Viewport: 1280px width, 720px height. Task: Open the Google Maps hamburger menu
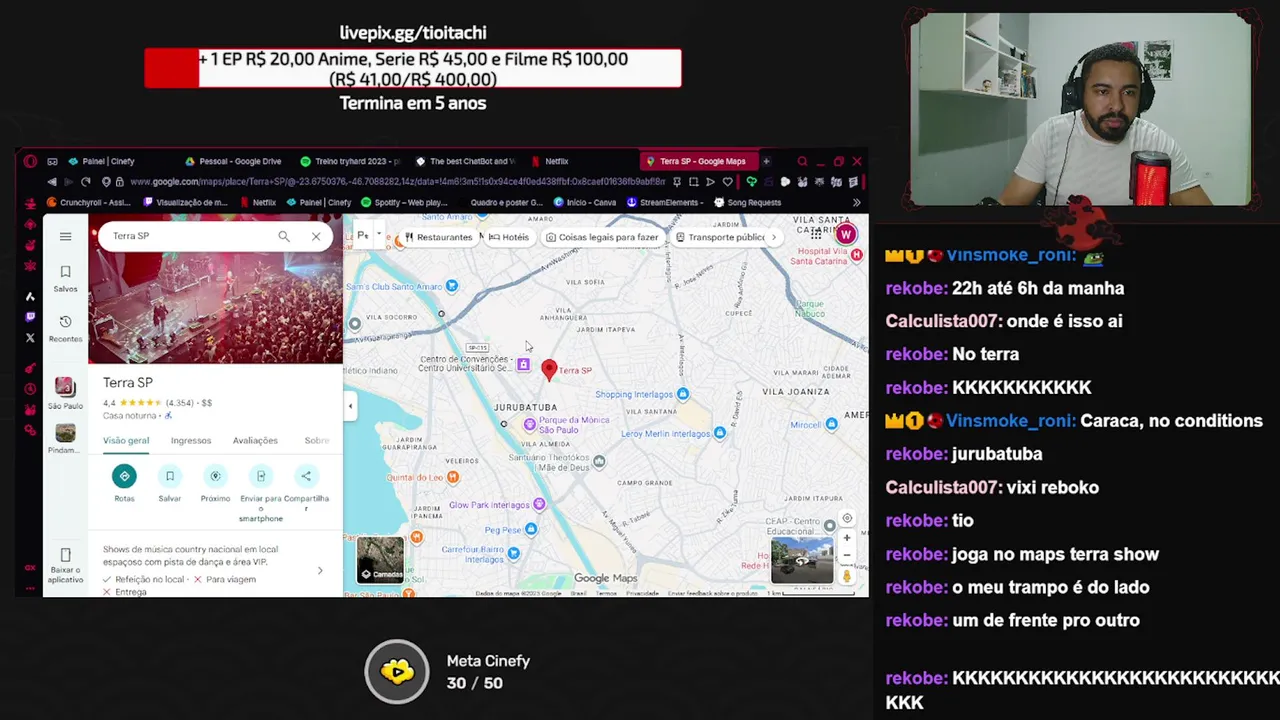pos(65,236)
